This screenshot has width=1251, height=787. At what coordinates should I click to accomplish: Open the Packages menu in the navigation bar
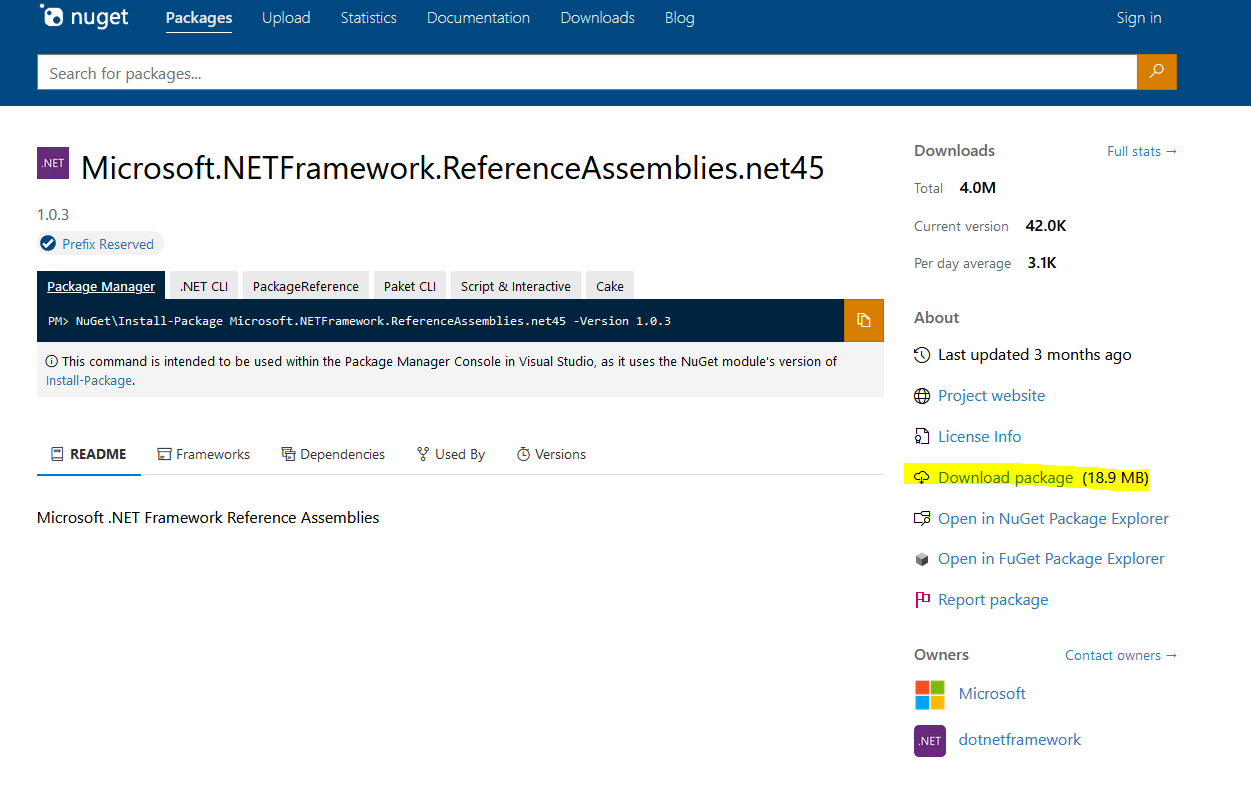coord(198,17)
